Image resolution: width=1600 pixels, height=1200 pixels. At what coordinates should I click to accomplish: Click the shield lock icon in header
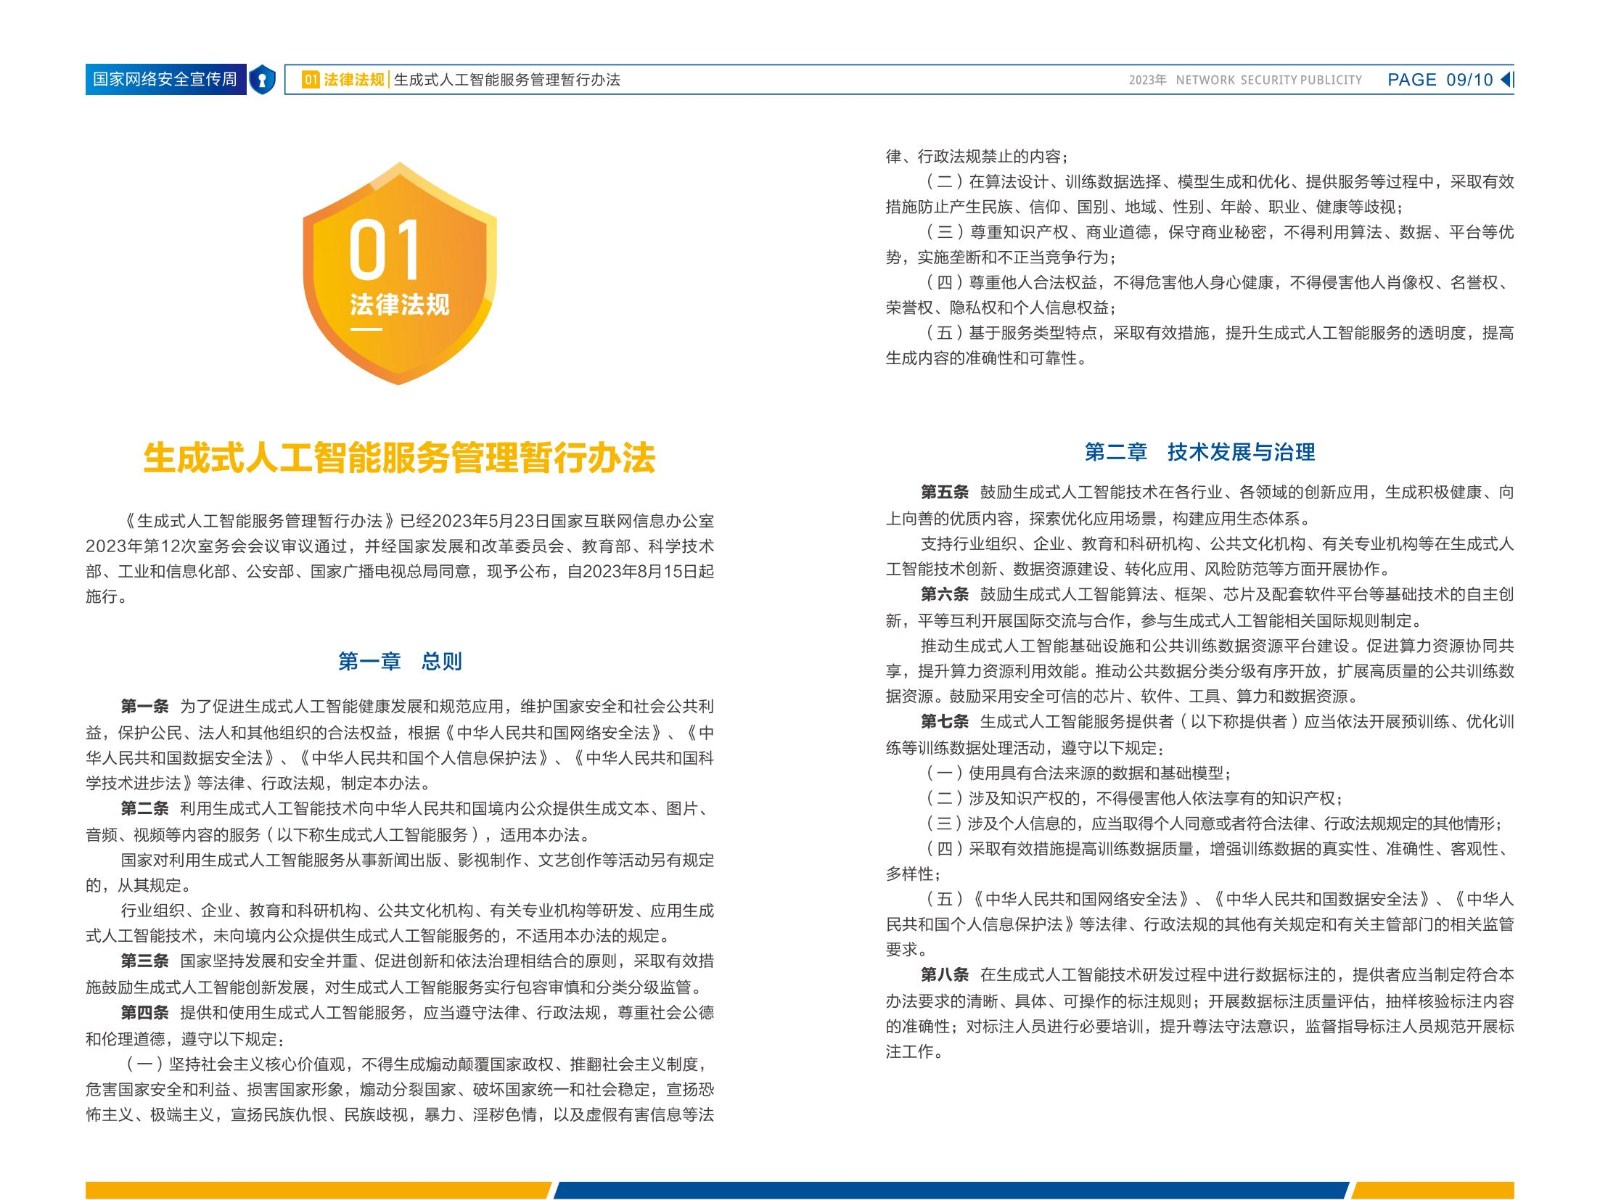[262, 80]
